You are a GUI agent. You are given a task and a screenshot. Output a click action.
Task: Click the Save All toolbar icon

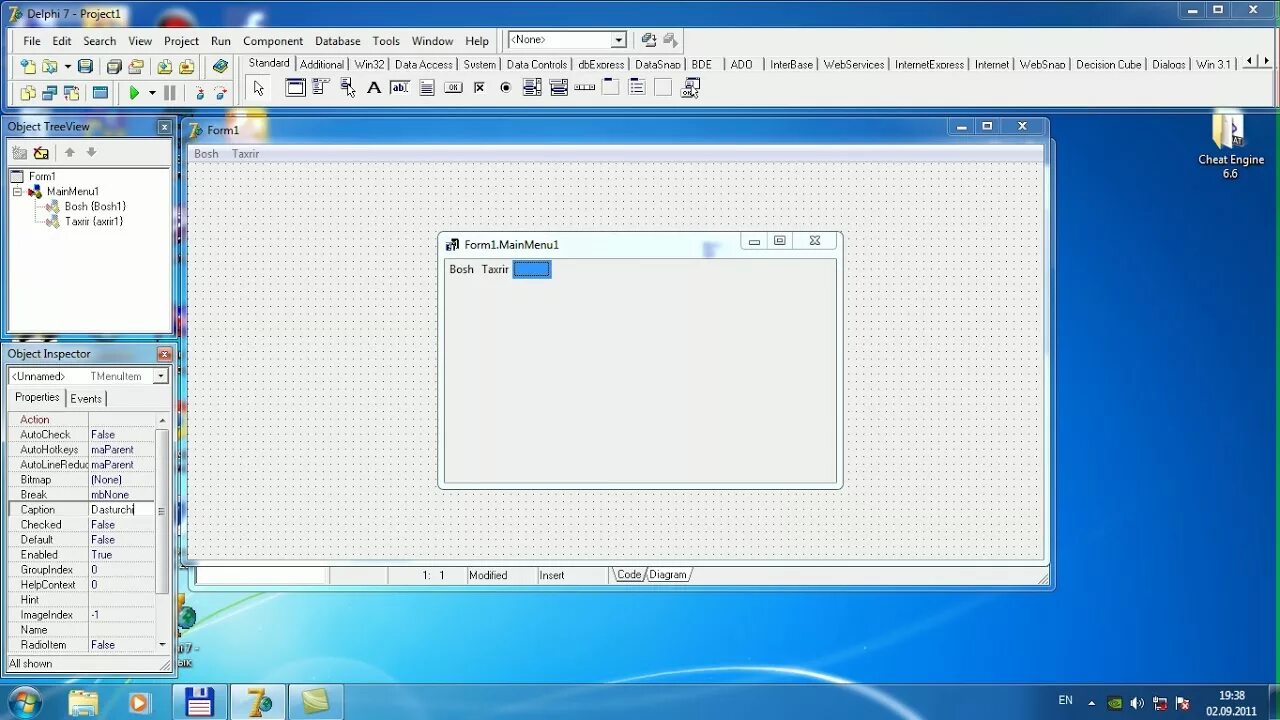point(114,67)
